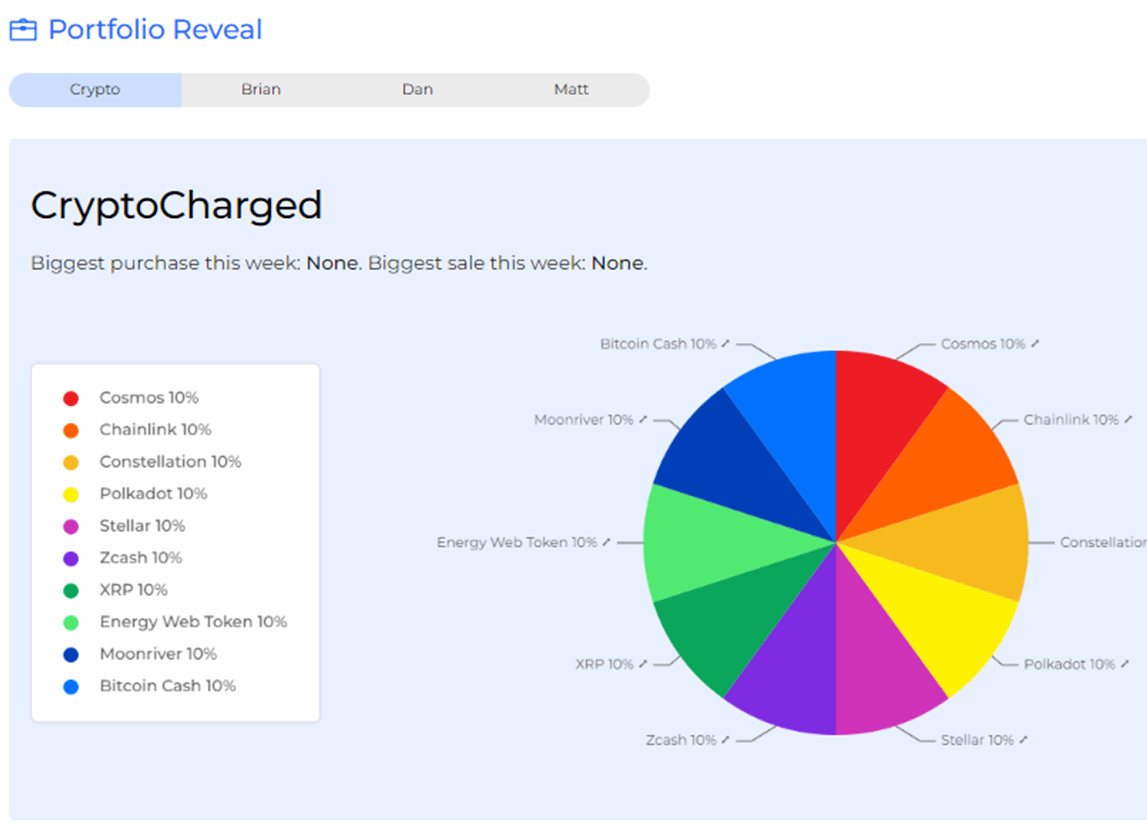Click the yellow Polkadot legend dot
The image size is (1147, 836).
coord(71,495)
